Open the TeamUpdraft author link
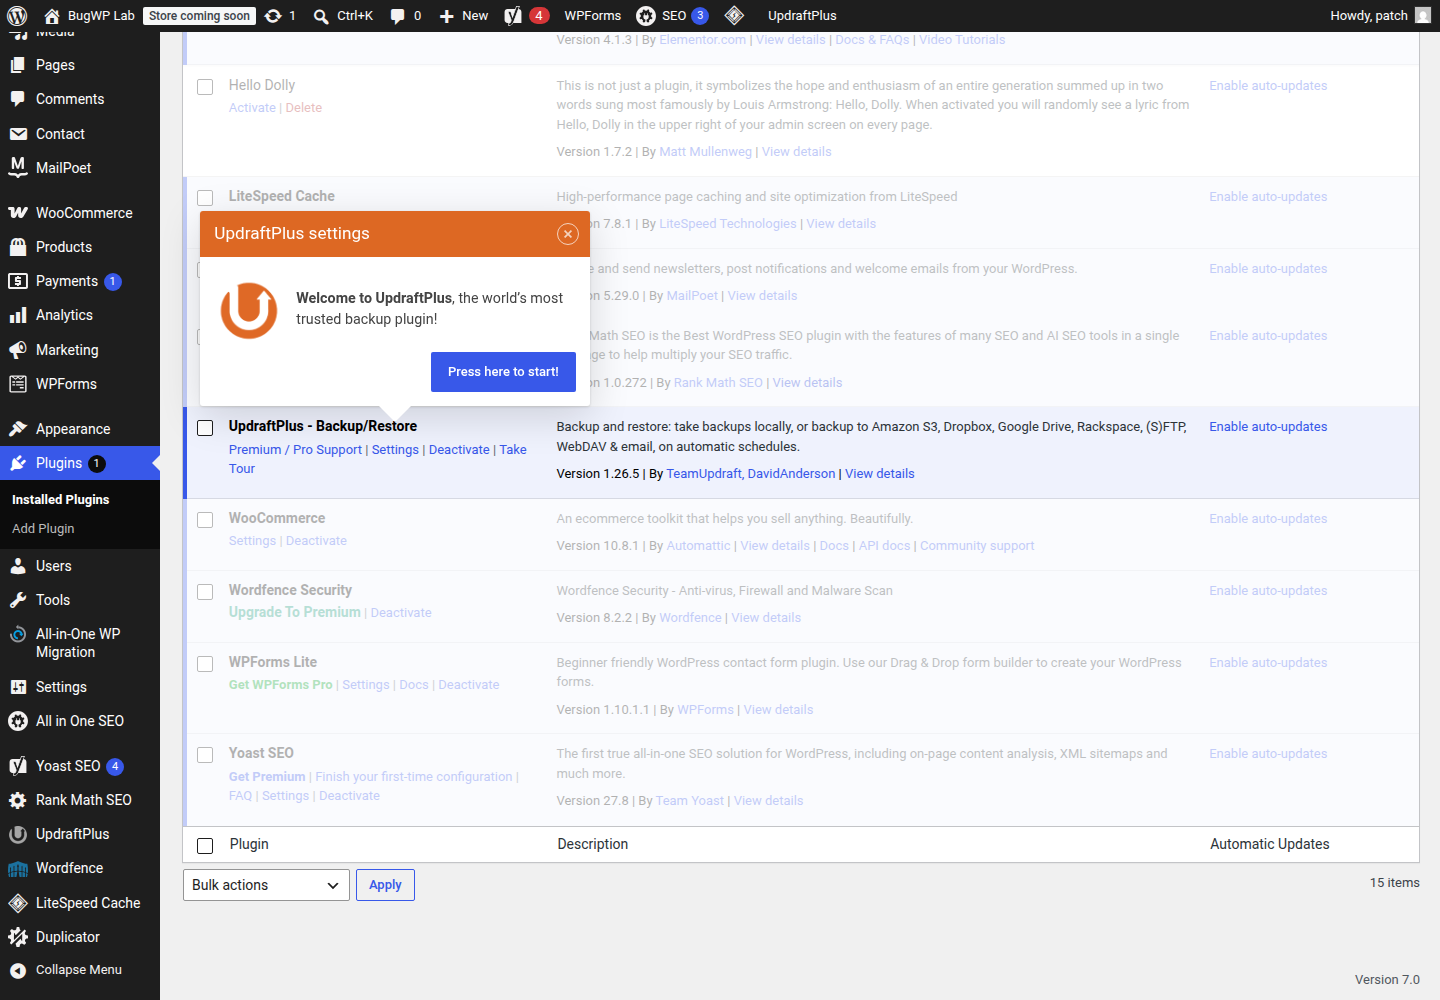Screen dimensions: 1440x1000 click(x=704, y=474)
